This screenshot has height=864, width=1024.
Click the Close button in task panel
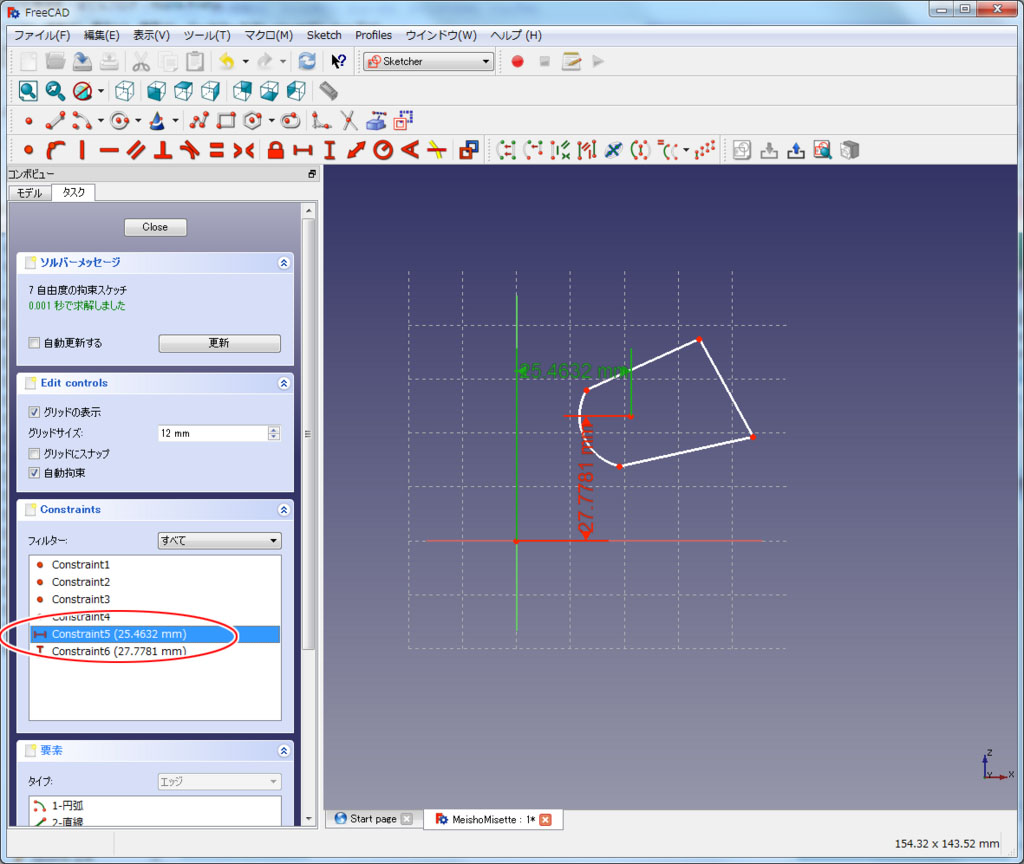click(155, 227)
